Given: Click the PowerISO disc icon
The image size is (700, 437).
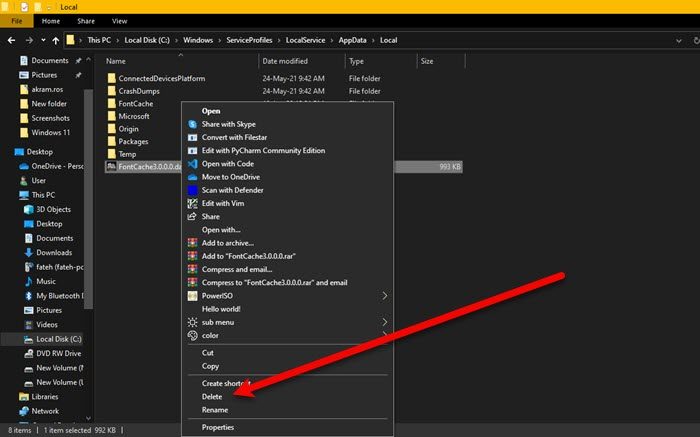Looking at the screenshot, I should (x=193, y=296).
